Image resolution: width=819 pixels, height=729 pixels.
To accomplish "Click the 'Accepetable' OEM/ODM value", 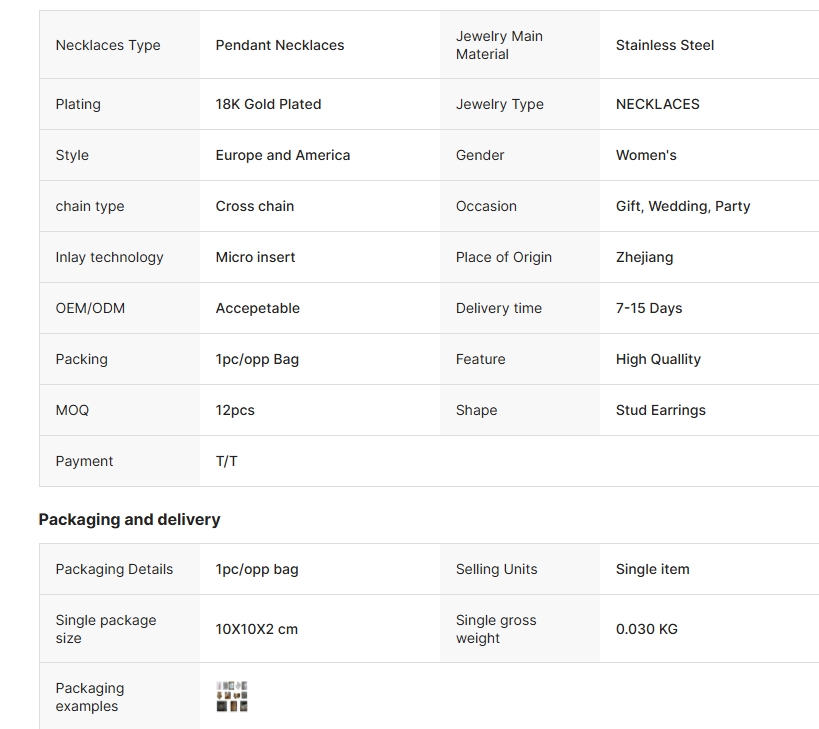I will click(258, 308).
